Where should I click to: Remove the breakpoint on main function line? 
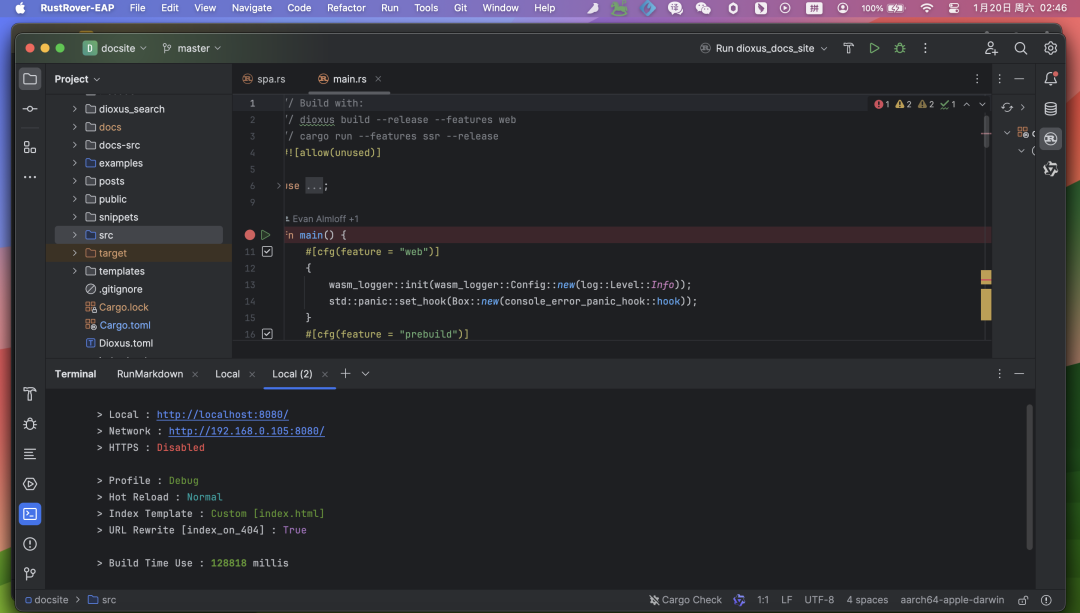[250, 235]
